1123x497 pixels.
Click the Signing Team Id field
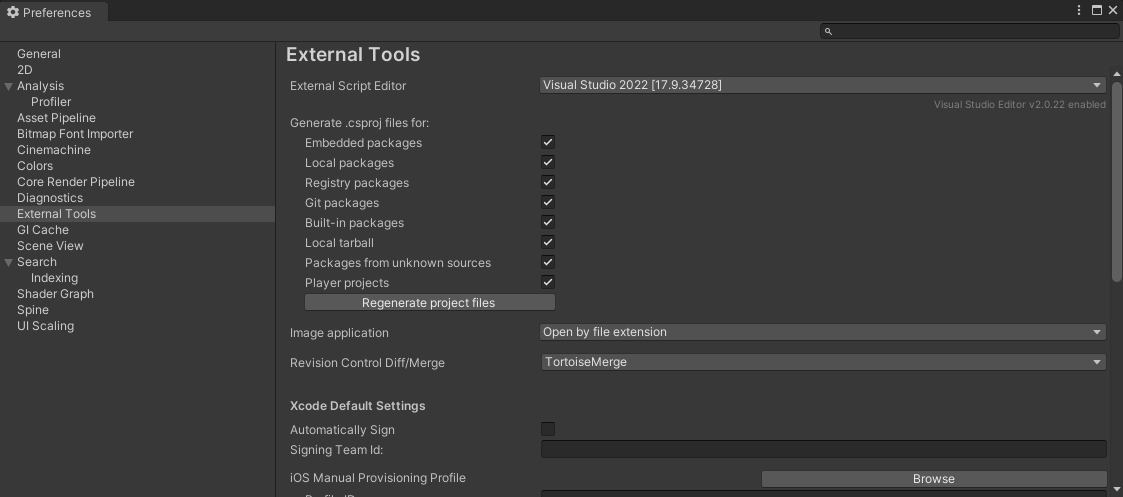(x=823, y=450)
